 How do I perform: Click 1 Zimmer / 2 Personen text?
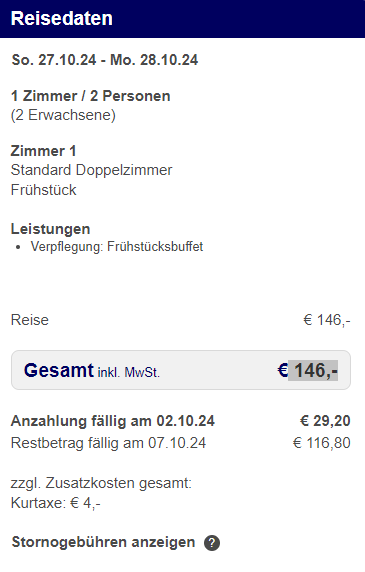tap(90, 96)
